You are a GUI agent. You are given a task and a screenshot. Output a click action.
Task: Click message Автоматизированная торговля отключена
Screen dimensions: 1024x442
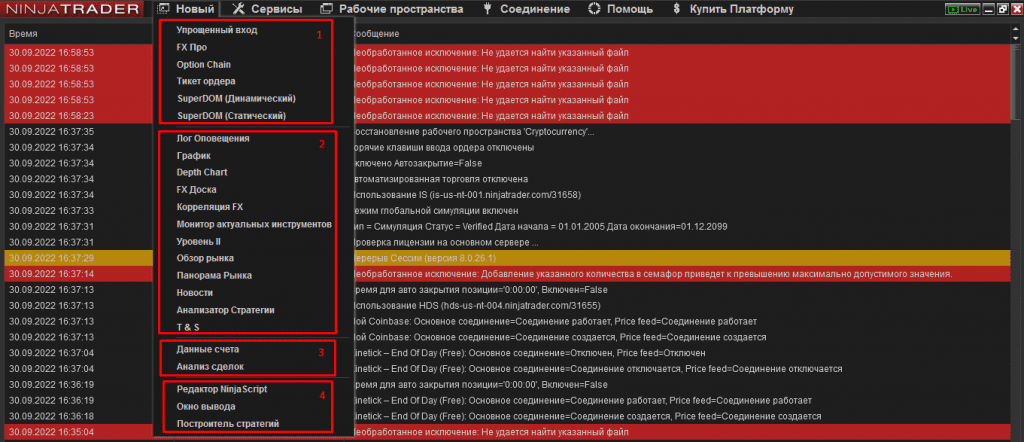tap(440, 180)
